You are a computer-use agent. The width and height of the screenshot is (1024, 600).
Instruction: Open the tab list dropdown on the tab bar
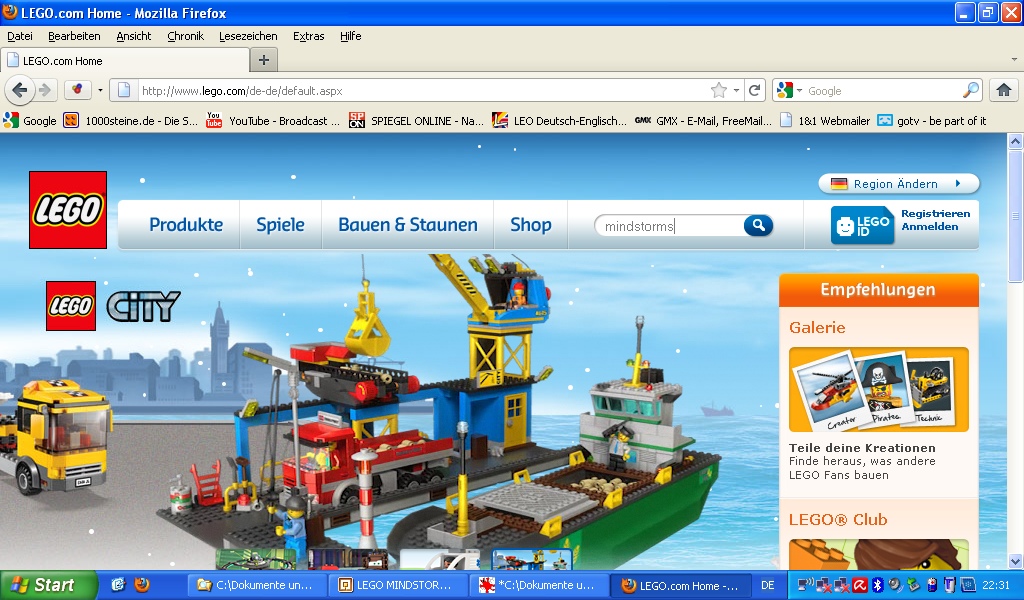tap(1013, 59)
